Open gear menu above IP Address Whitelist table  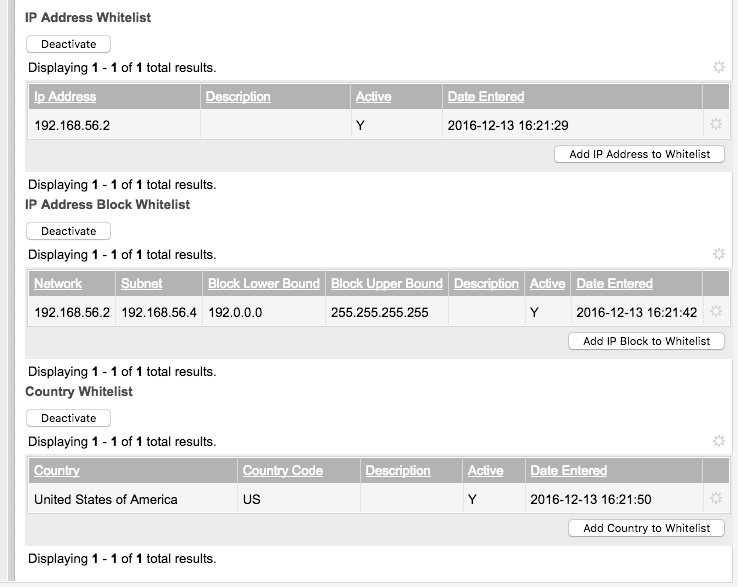718,67
